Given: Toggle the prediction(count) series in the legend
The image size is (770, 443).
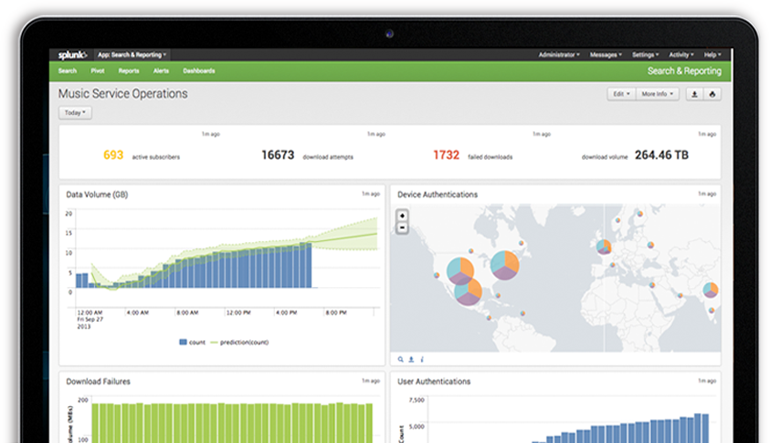Looking at the screenshot, I should [240, 342].
